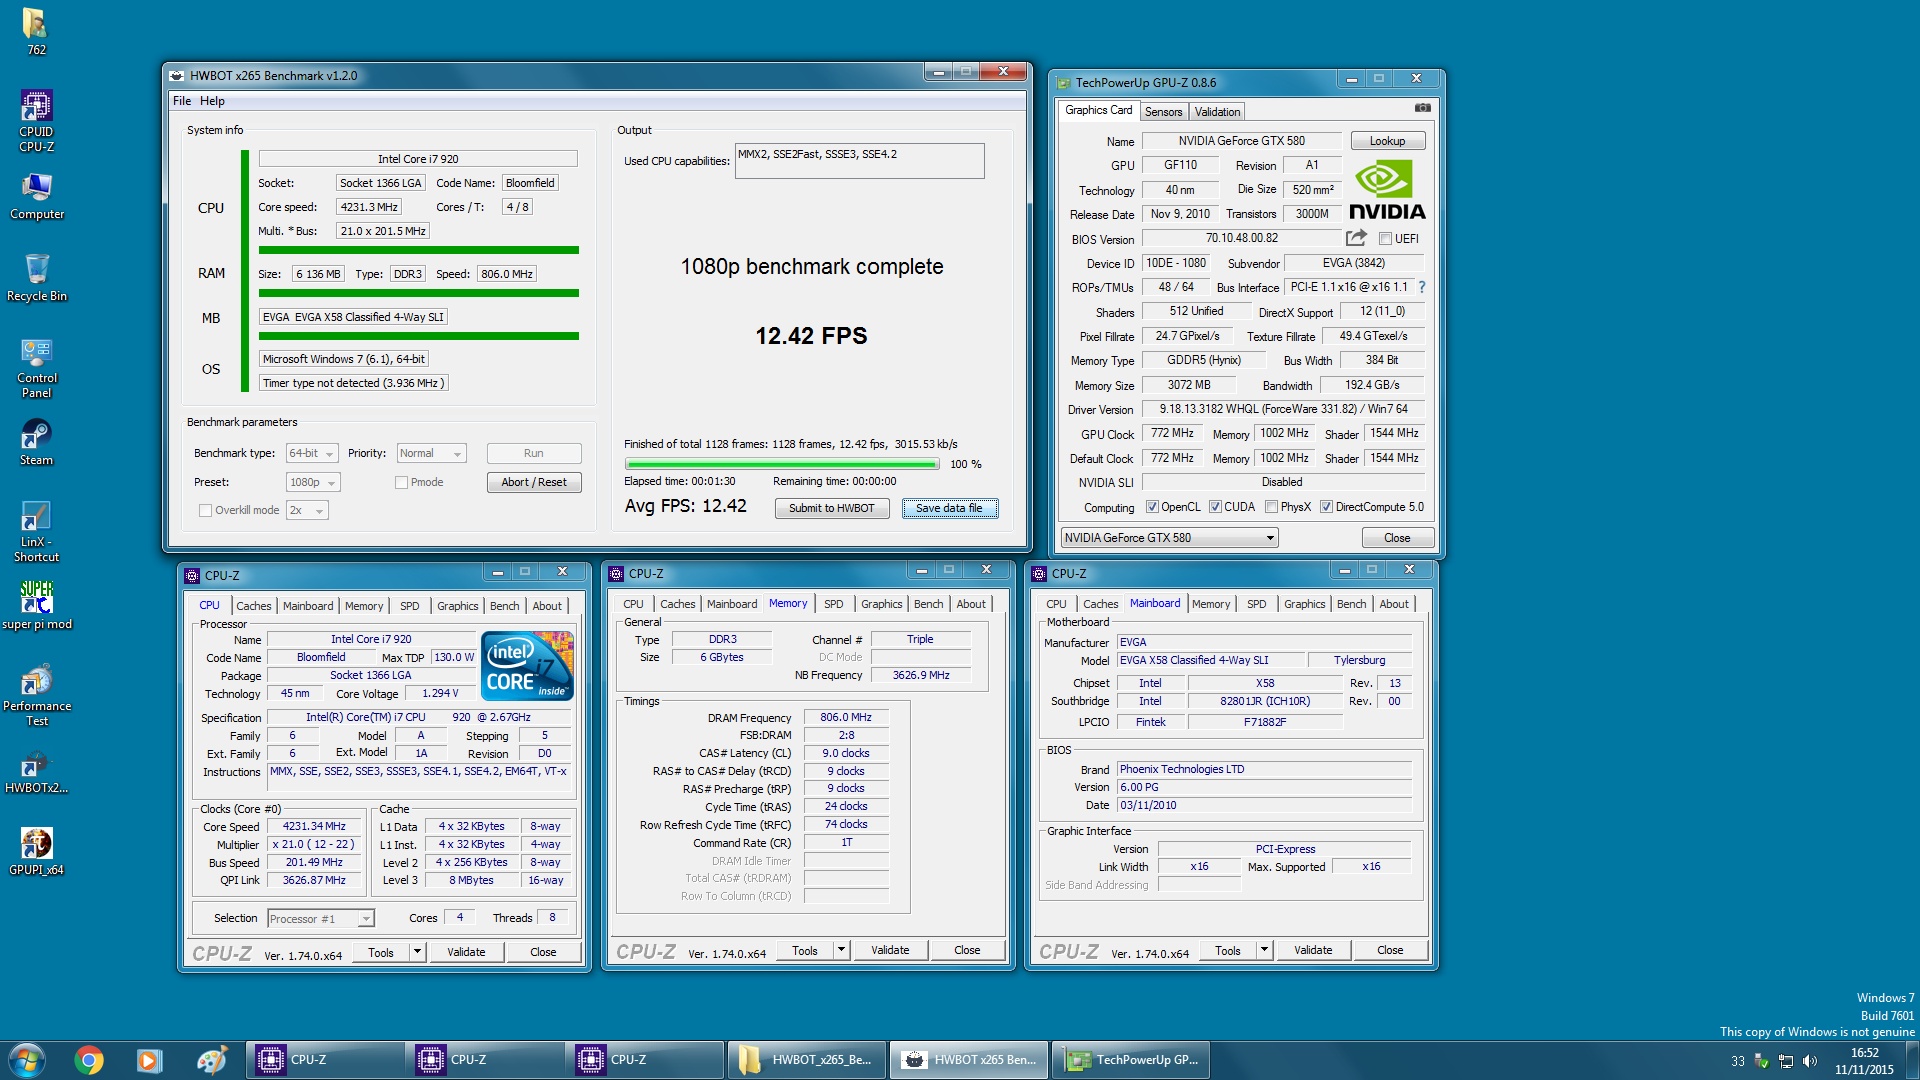
Task: Open the Overkill mode 2x dropdown
Action: point(307,510)
